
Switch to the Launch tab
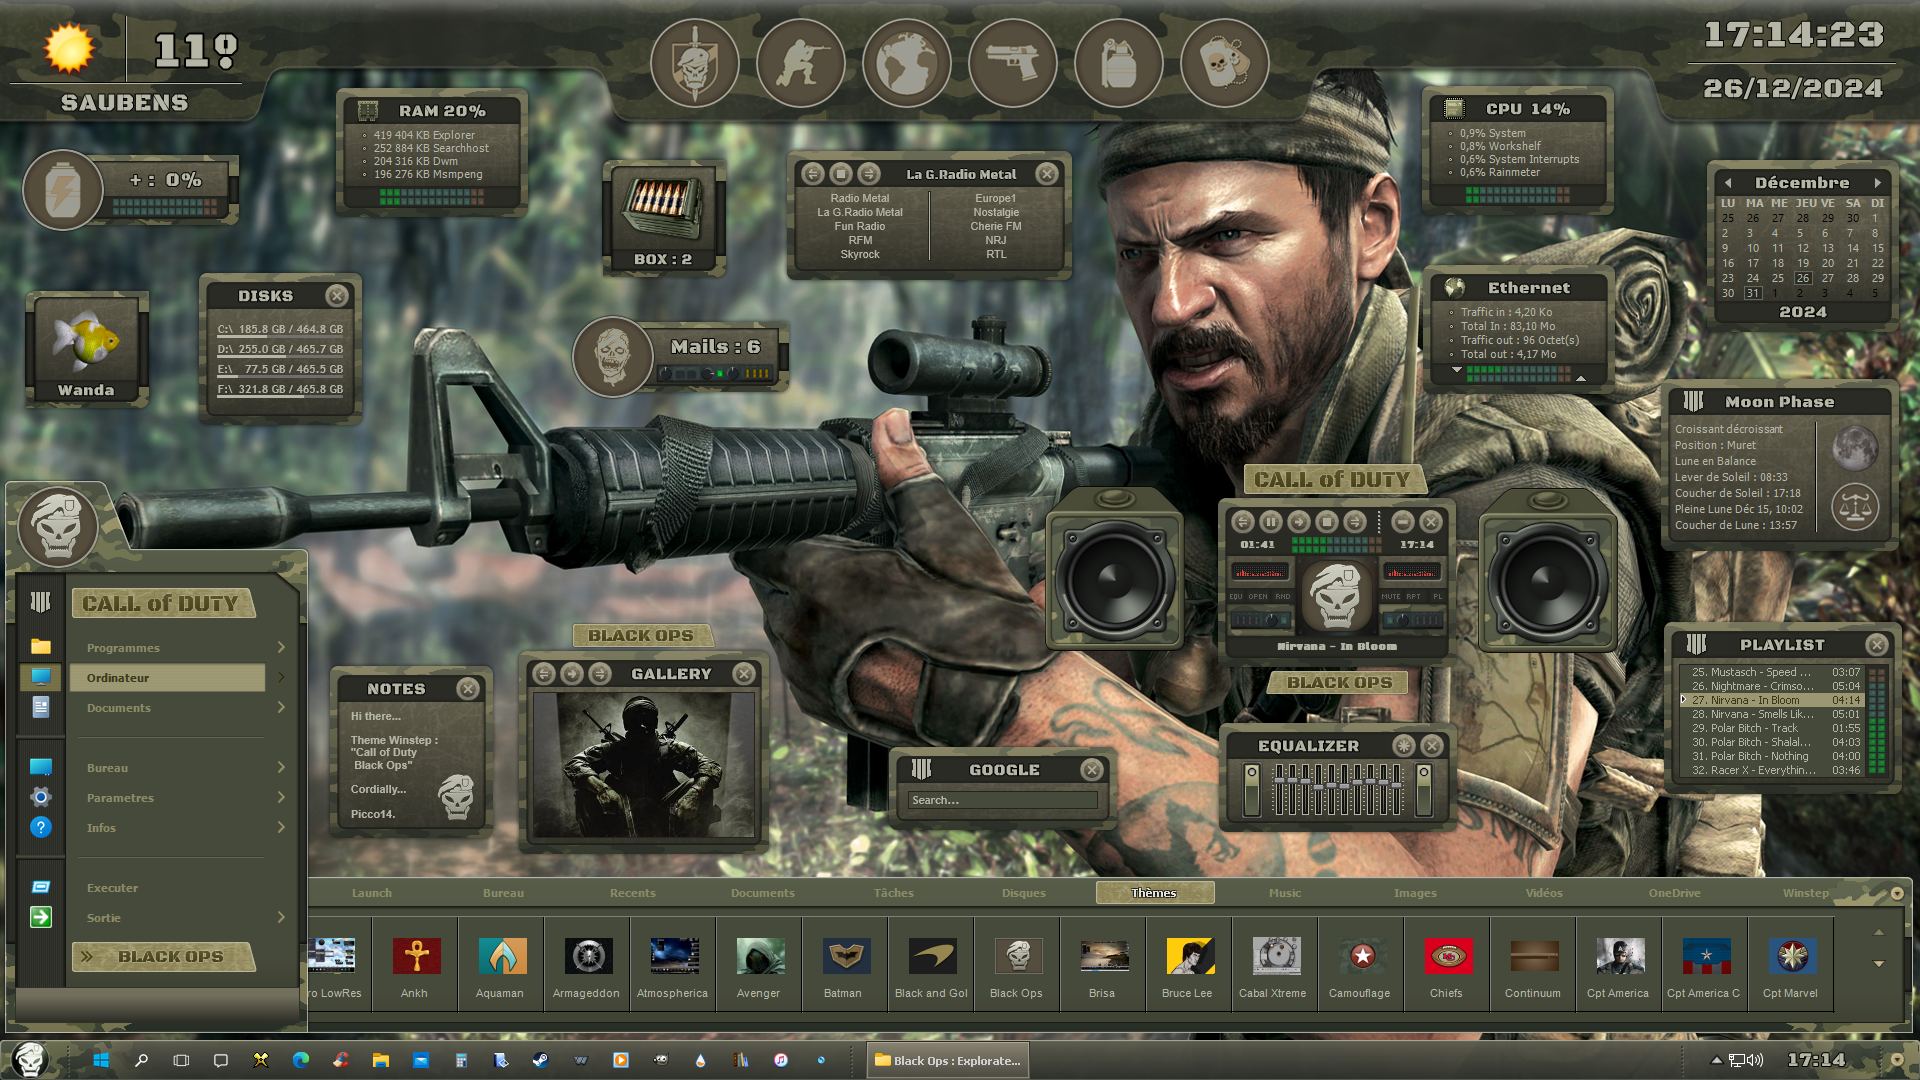(372, 893)
